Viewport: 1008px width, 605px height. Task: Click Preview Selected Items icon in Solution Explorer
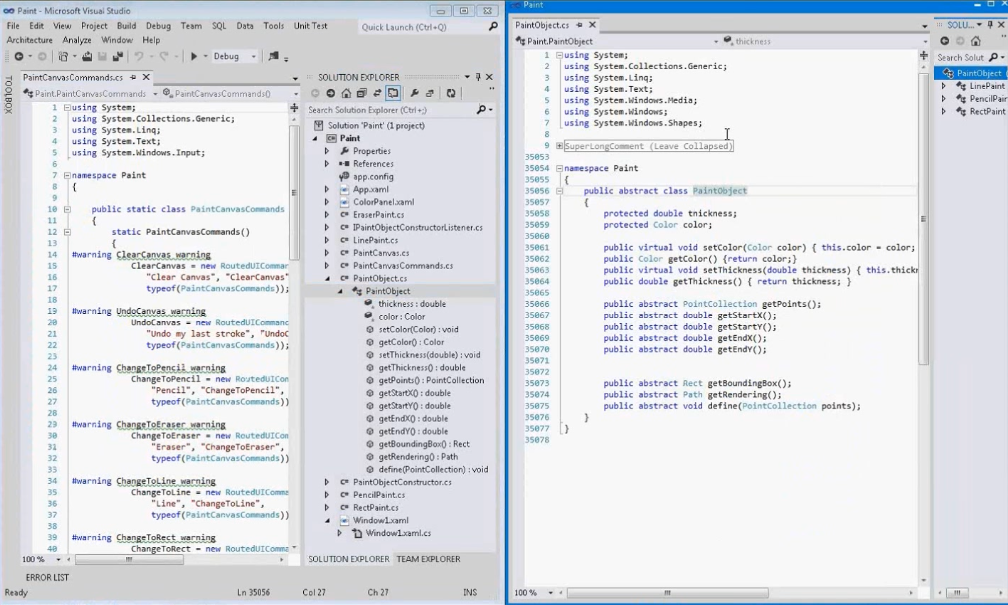click(430, 93)
